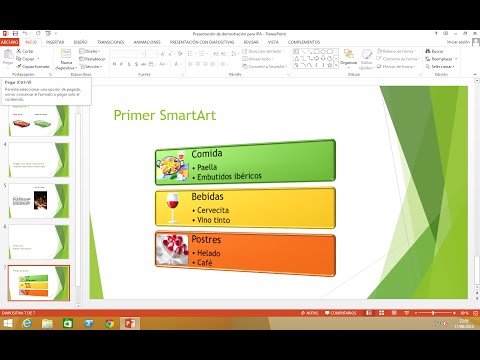
Task: Click Copiar formato paintbrush
Action: [33, 66]
